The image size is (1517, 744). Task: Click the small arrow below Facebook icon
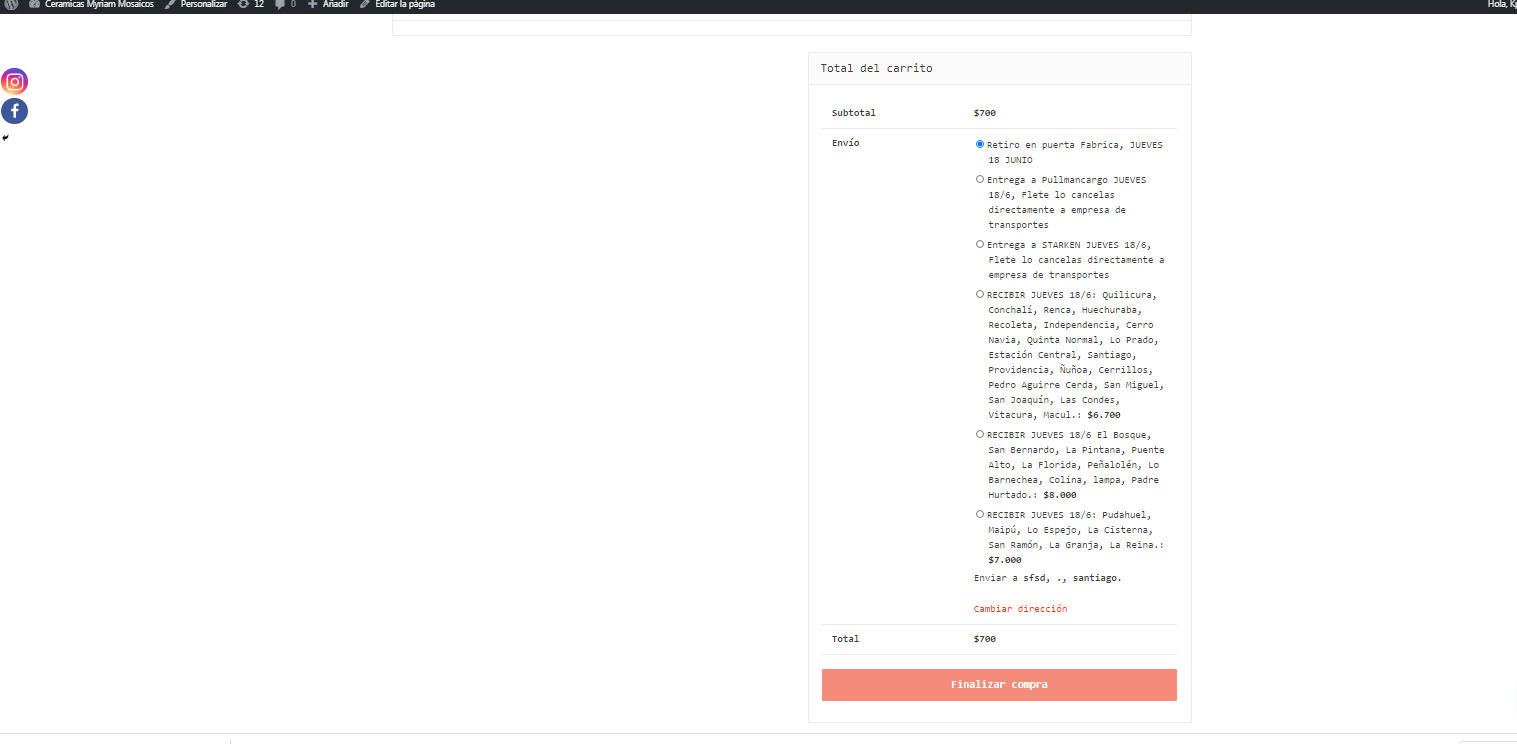[5, 138]
